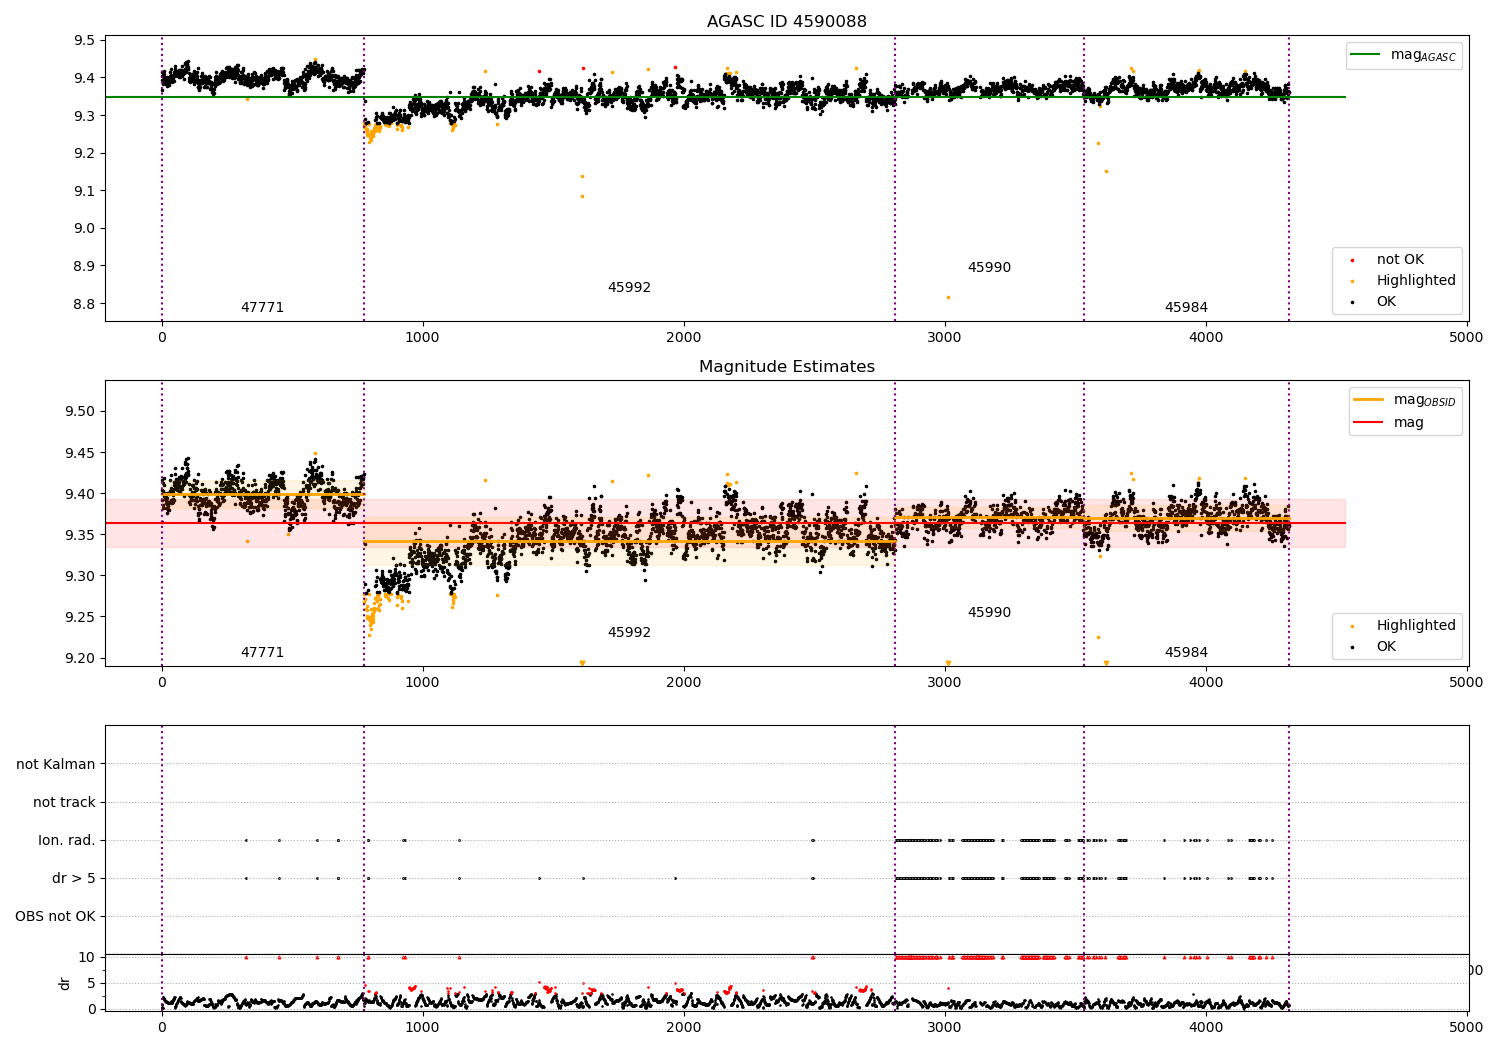Click the 'OBS not OK' axis label

55,916
